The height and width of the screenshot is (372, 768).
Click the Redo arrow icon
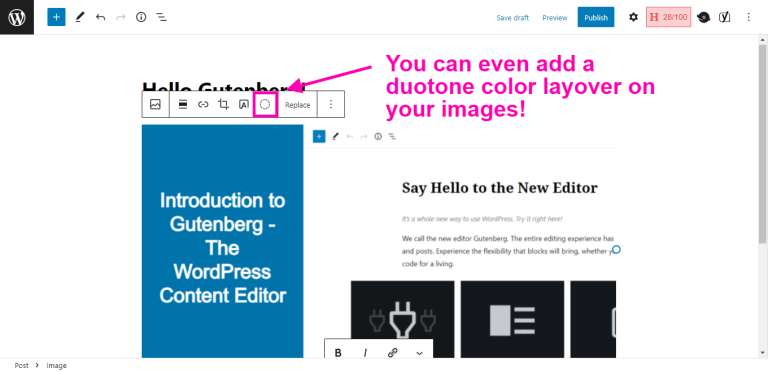[x=120, y=17]
